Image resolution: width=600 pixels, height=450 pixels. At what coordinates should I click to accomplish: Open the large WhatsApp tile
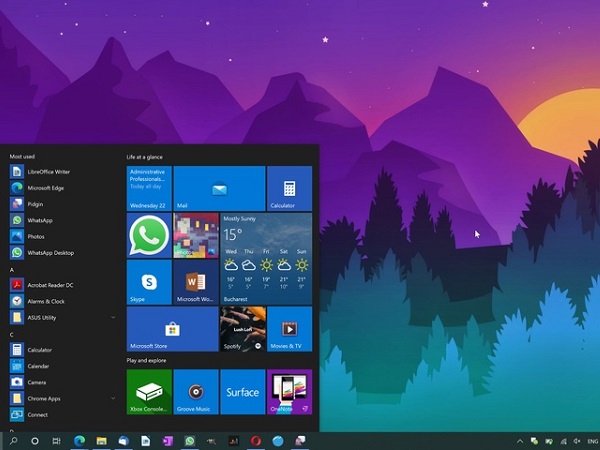(x=149, y=235)
